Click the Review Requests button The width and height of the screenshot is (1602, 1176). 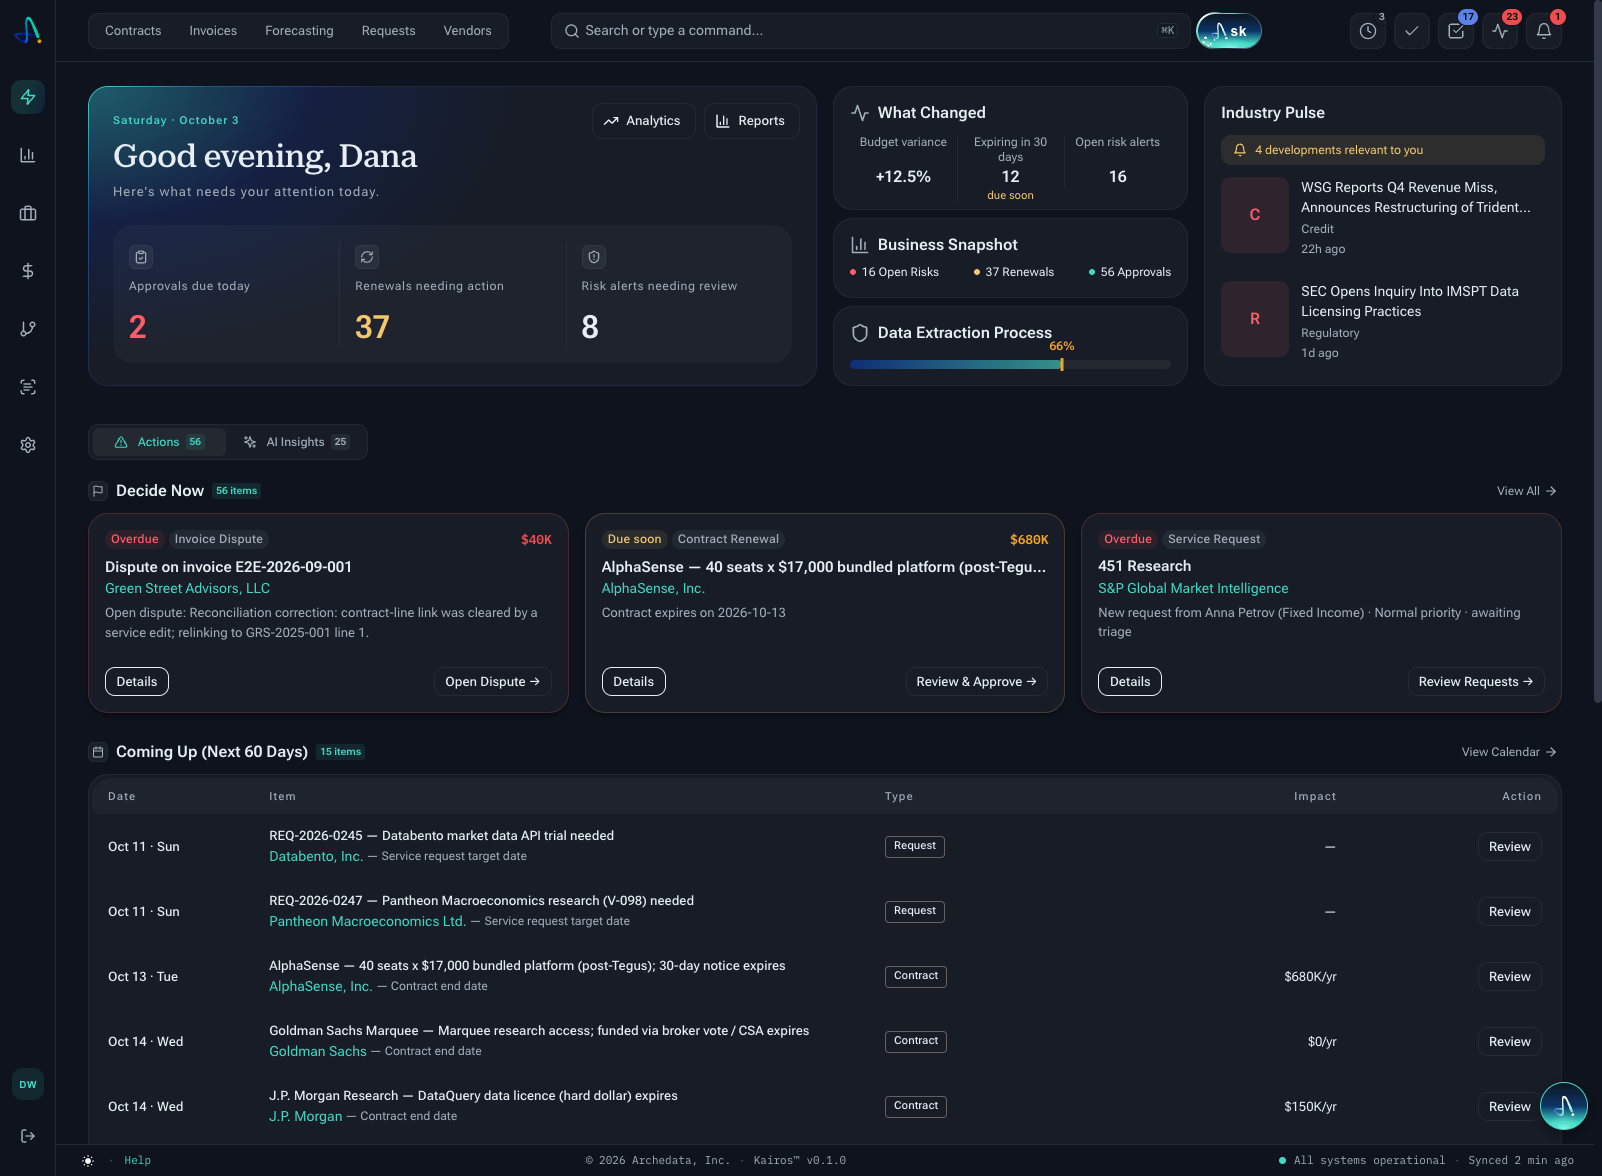[x=1476, y=682]
